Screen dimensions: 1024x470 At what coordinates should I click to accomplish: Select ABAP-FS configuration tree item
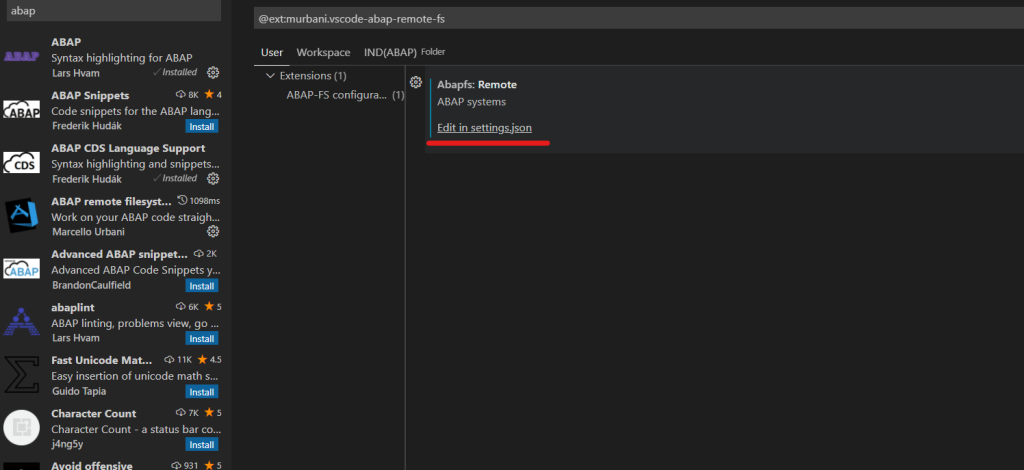click(x=336, y=95)
